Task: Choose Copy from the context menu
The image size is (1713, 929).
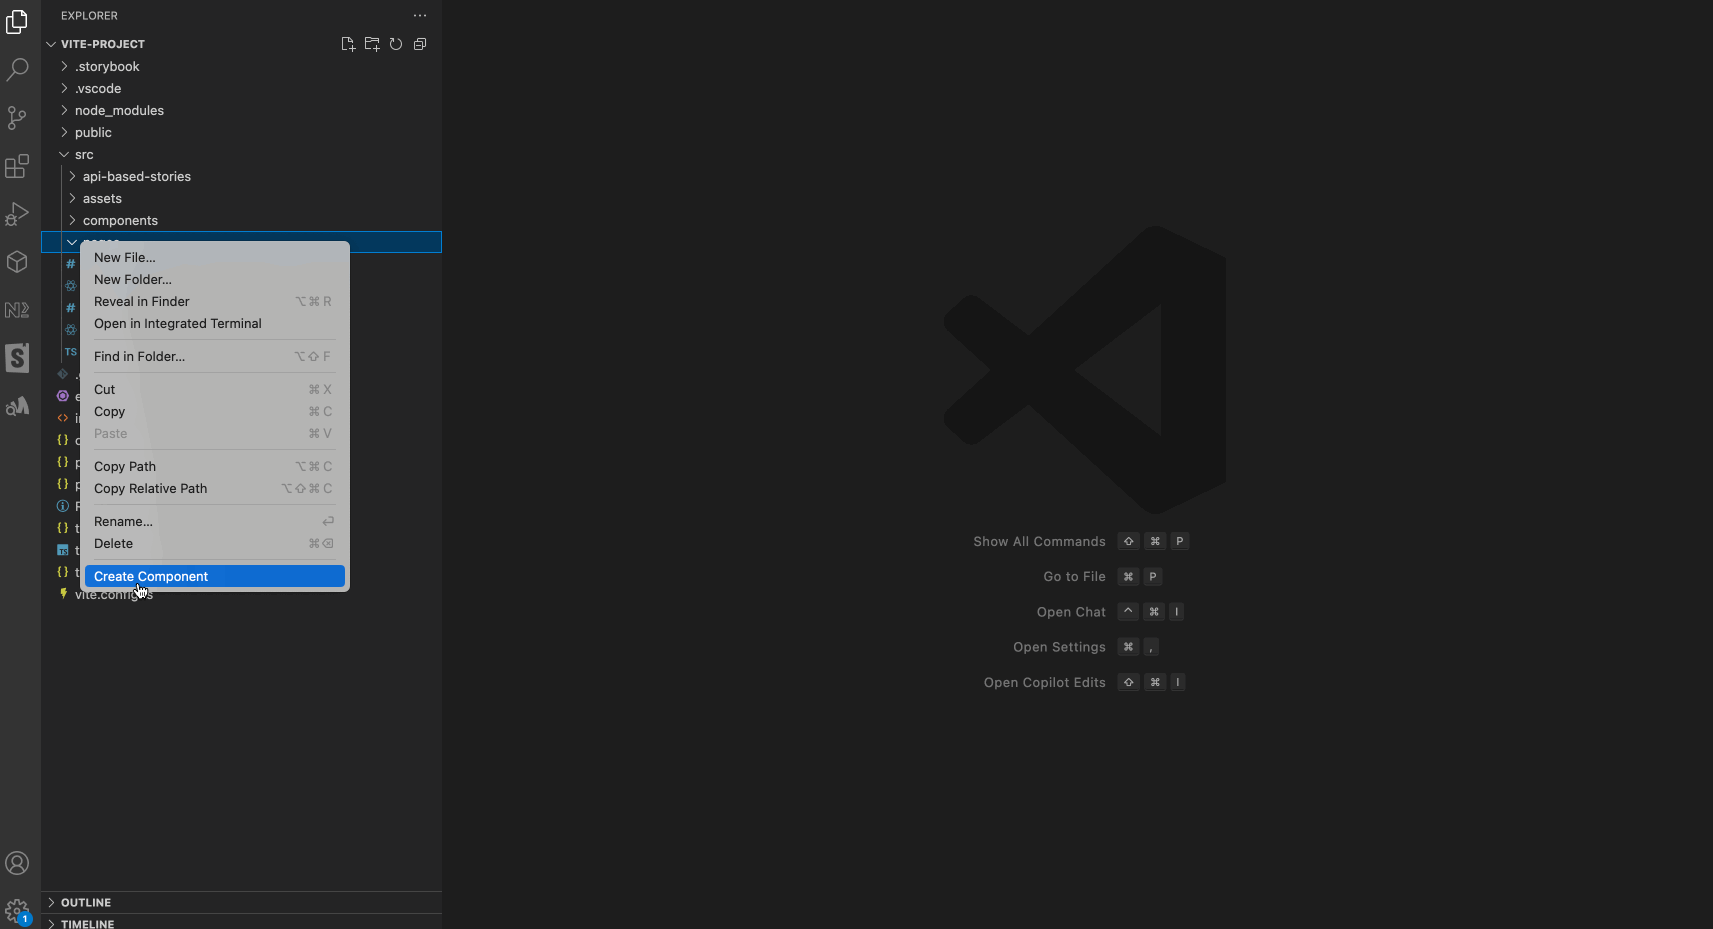Action: tap(215, 411)
